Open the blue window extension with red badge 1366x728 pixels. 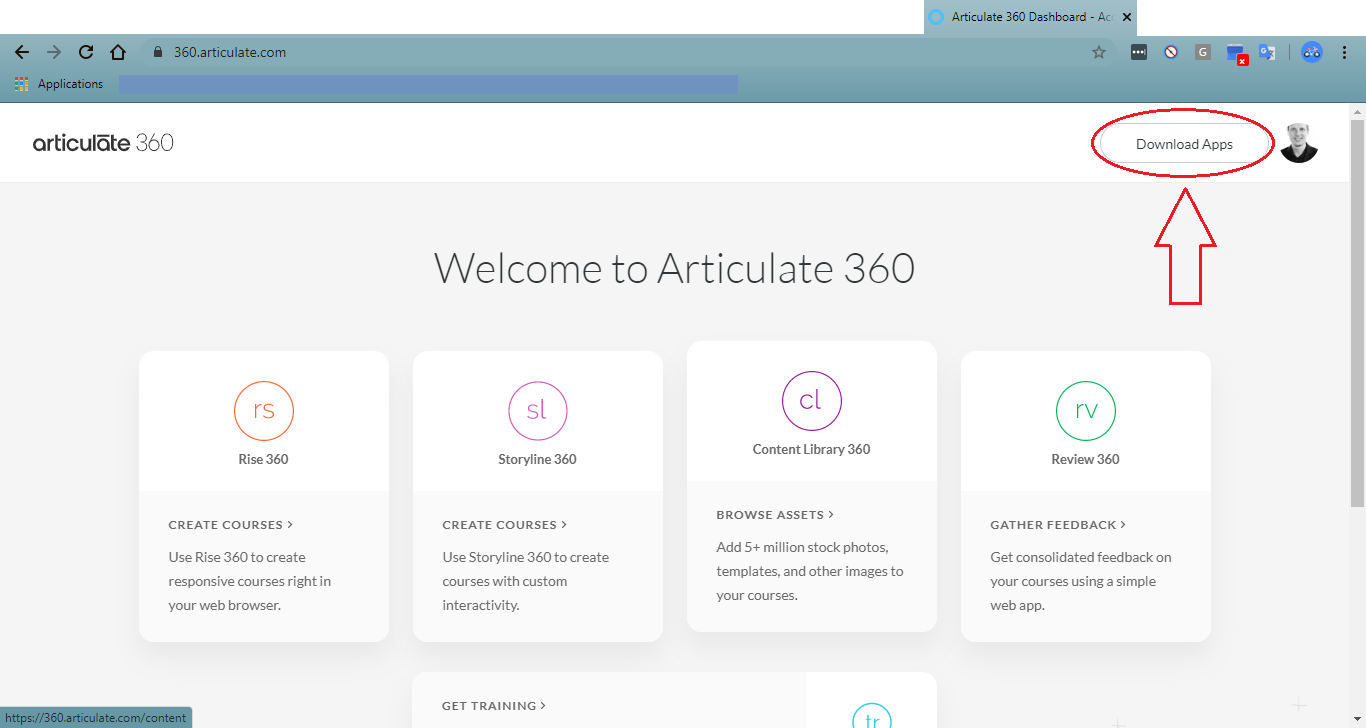1236,53
